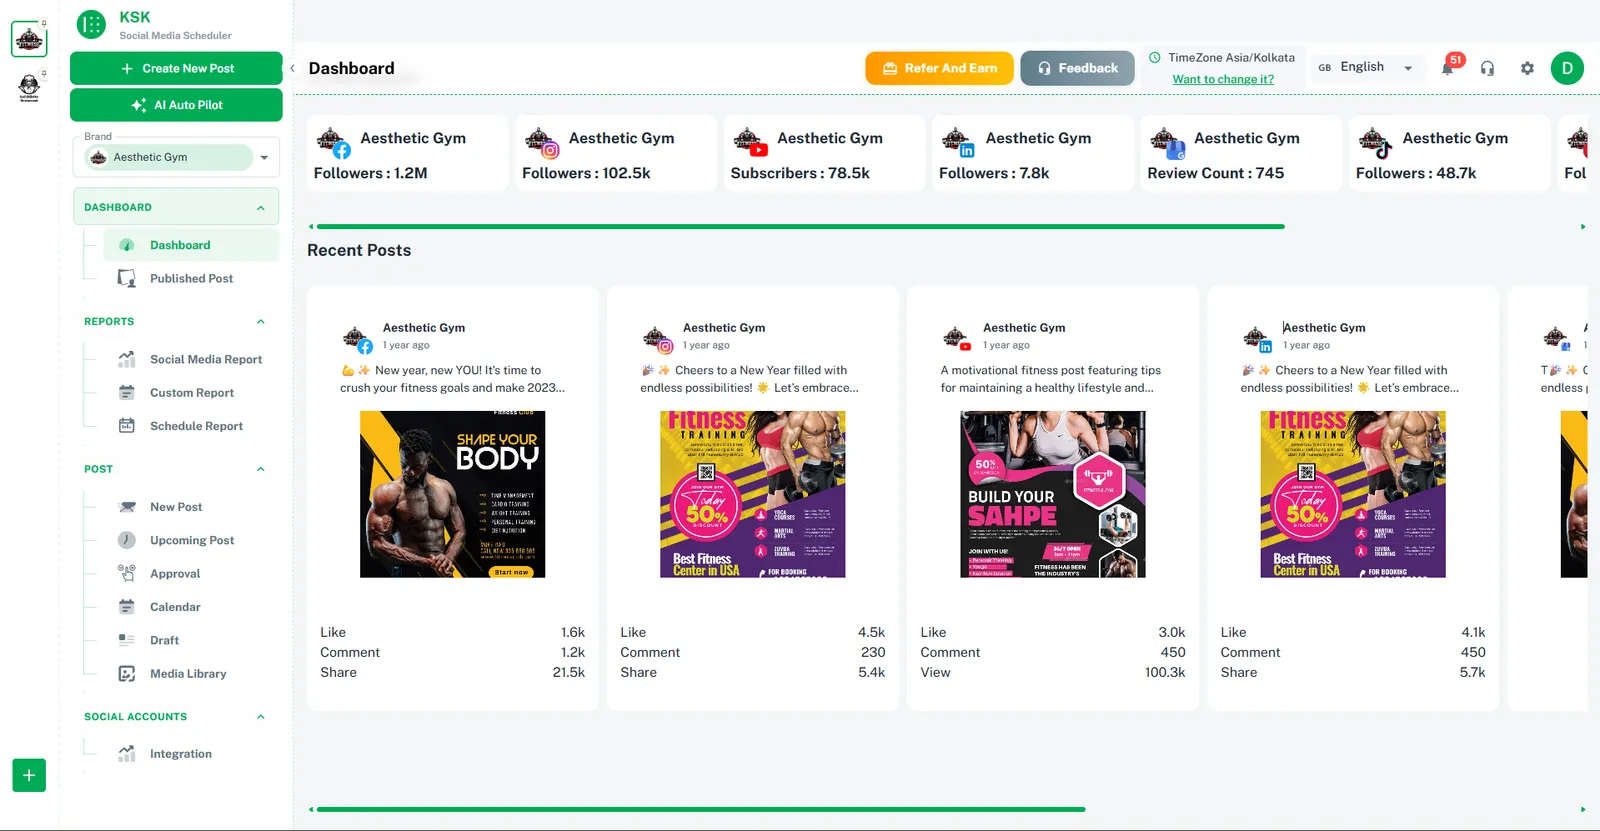1600x831 pixels.
Task: Open New Post menu item
Action: click(191, 507)
